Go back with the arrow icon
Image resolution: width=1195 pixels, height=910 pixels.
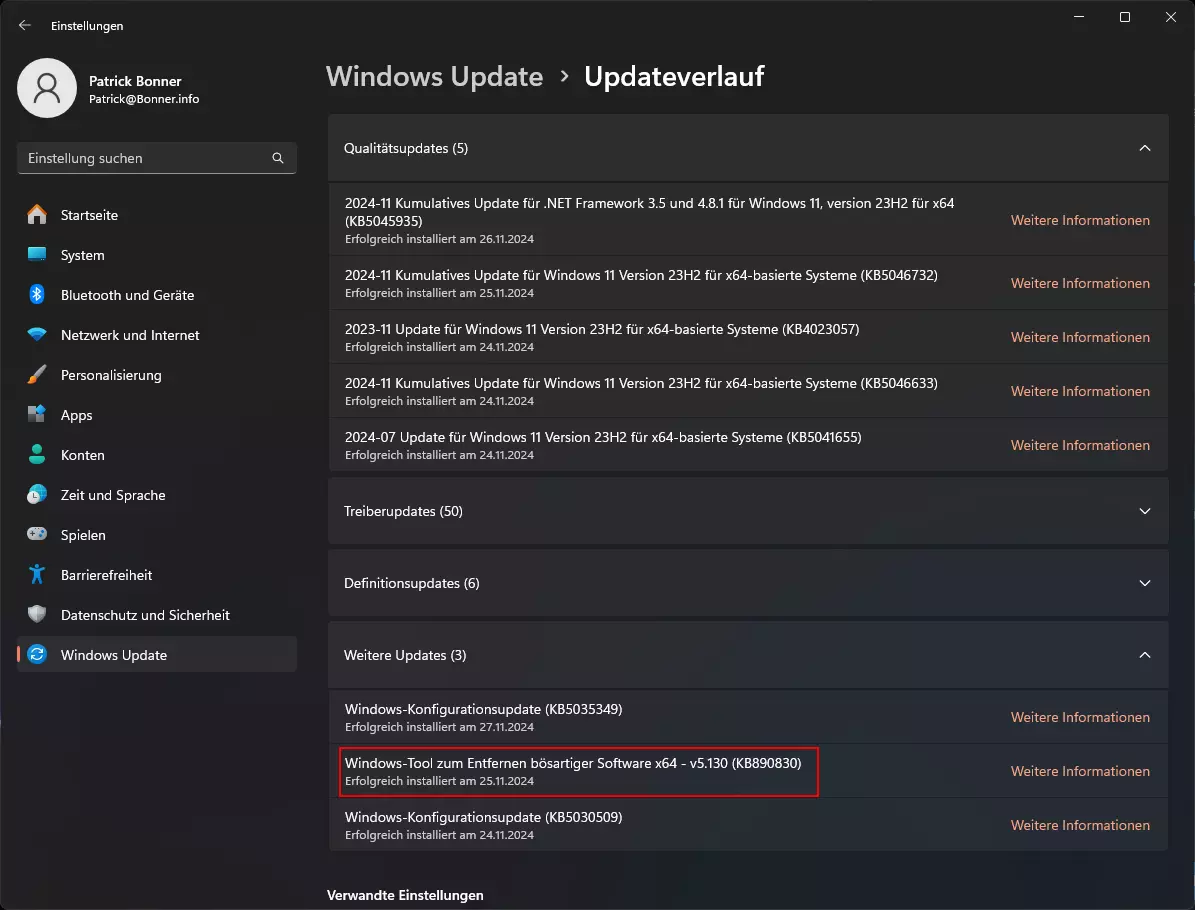(x=24, y=25)
